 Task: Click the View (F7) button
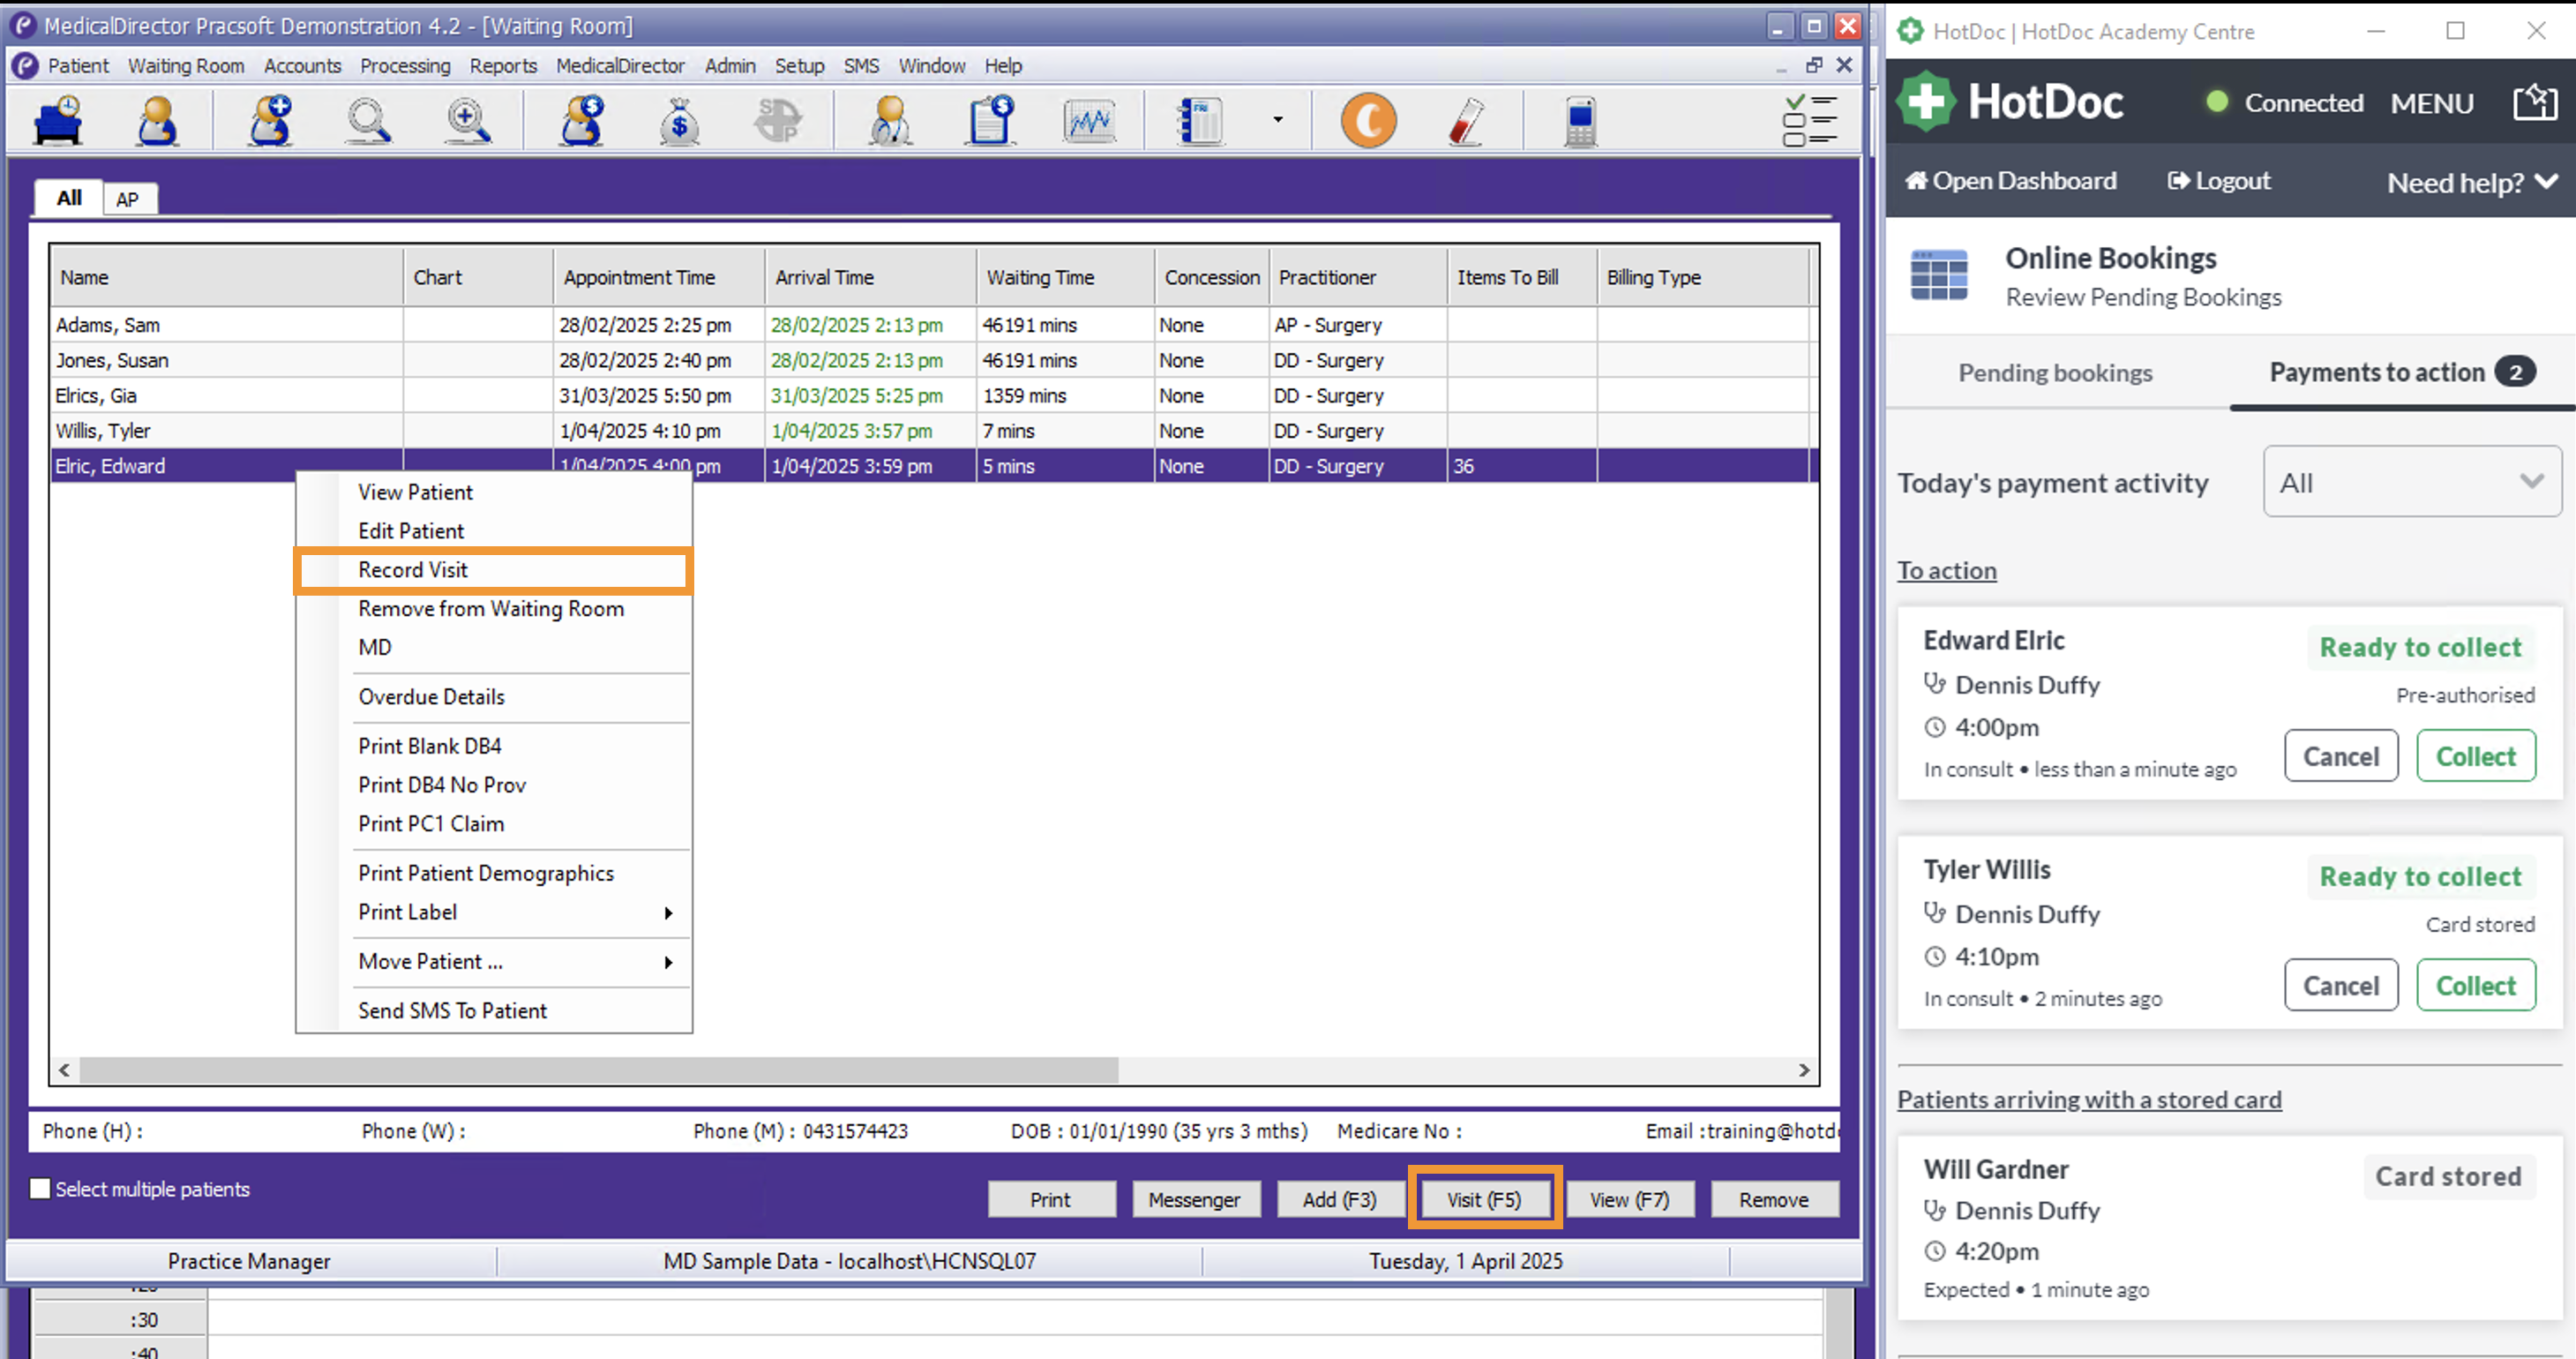(1629, 1198)
